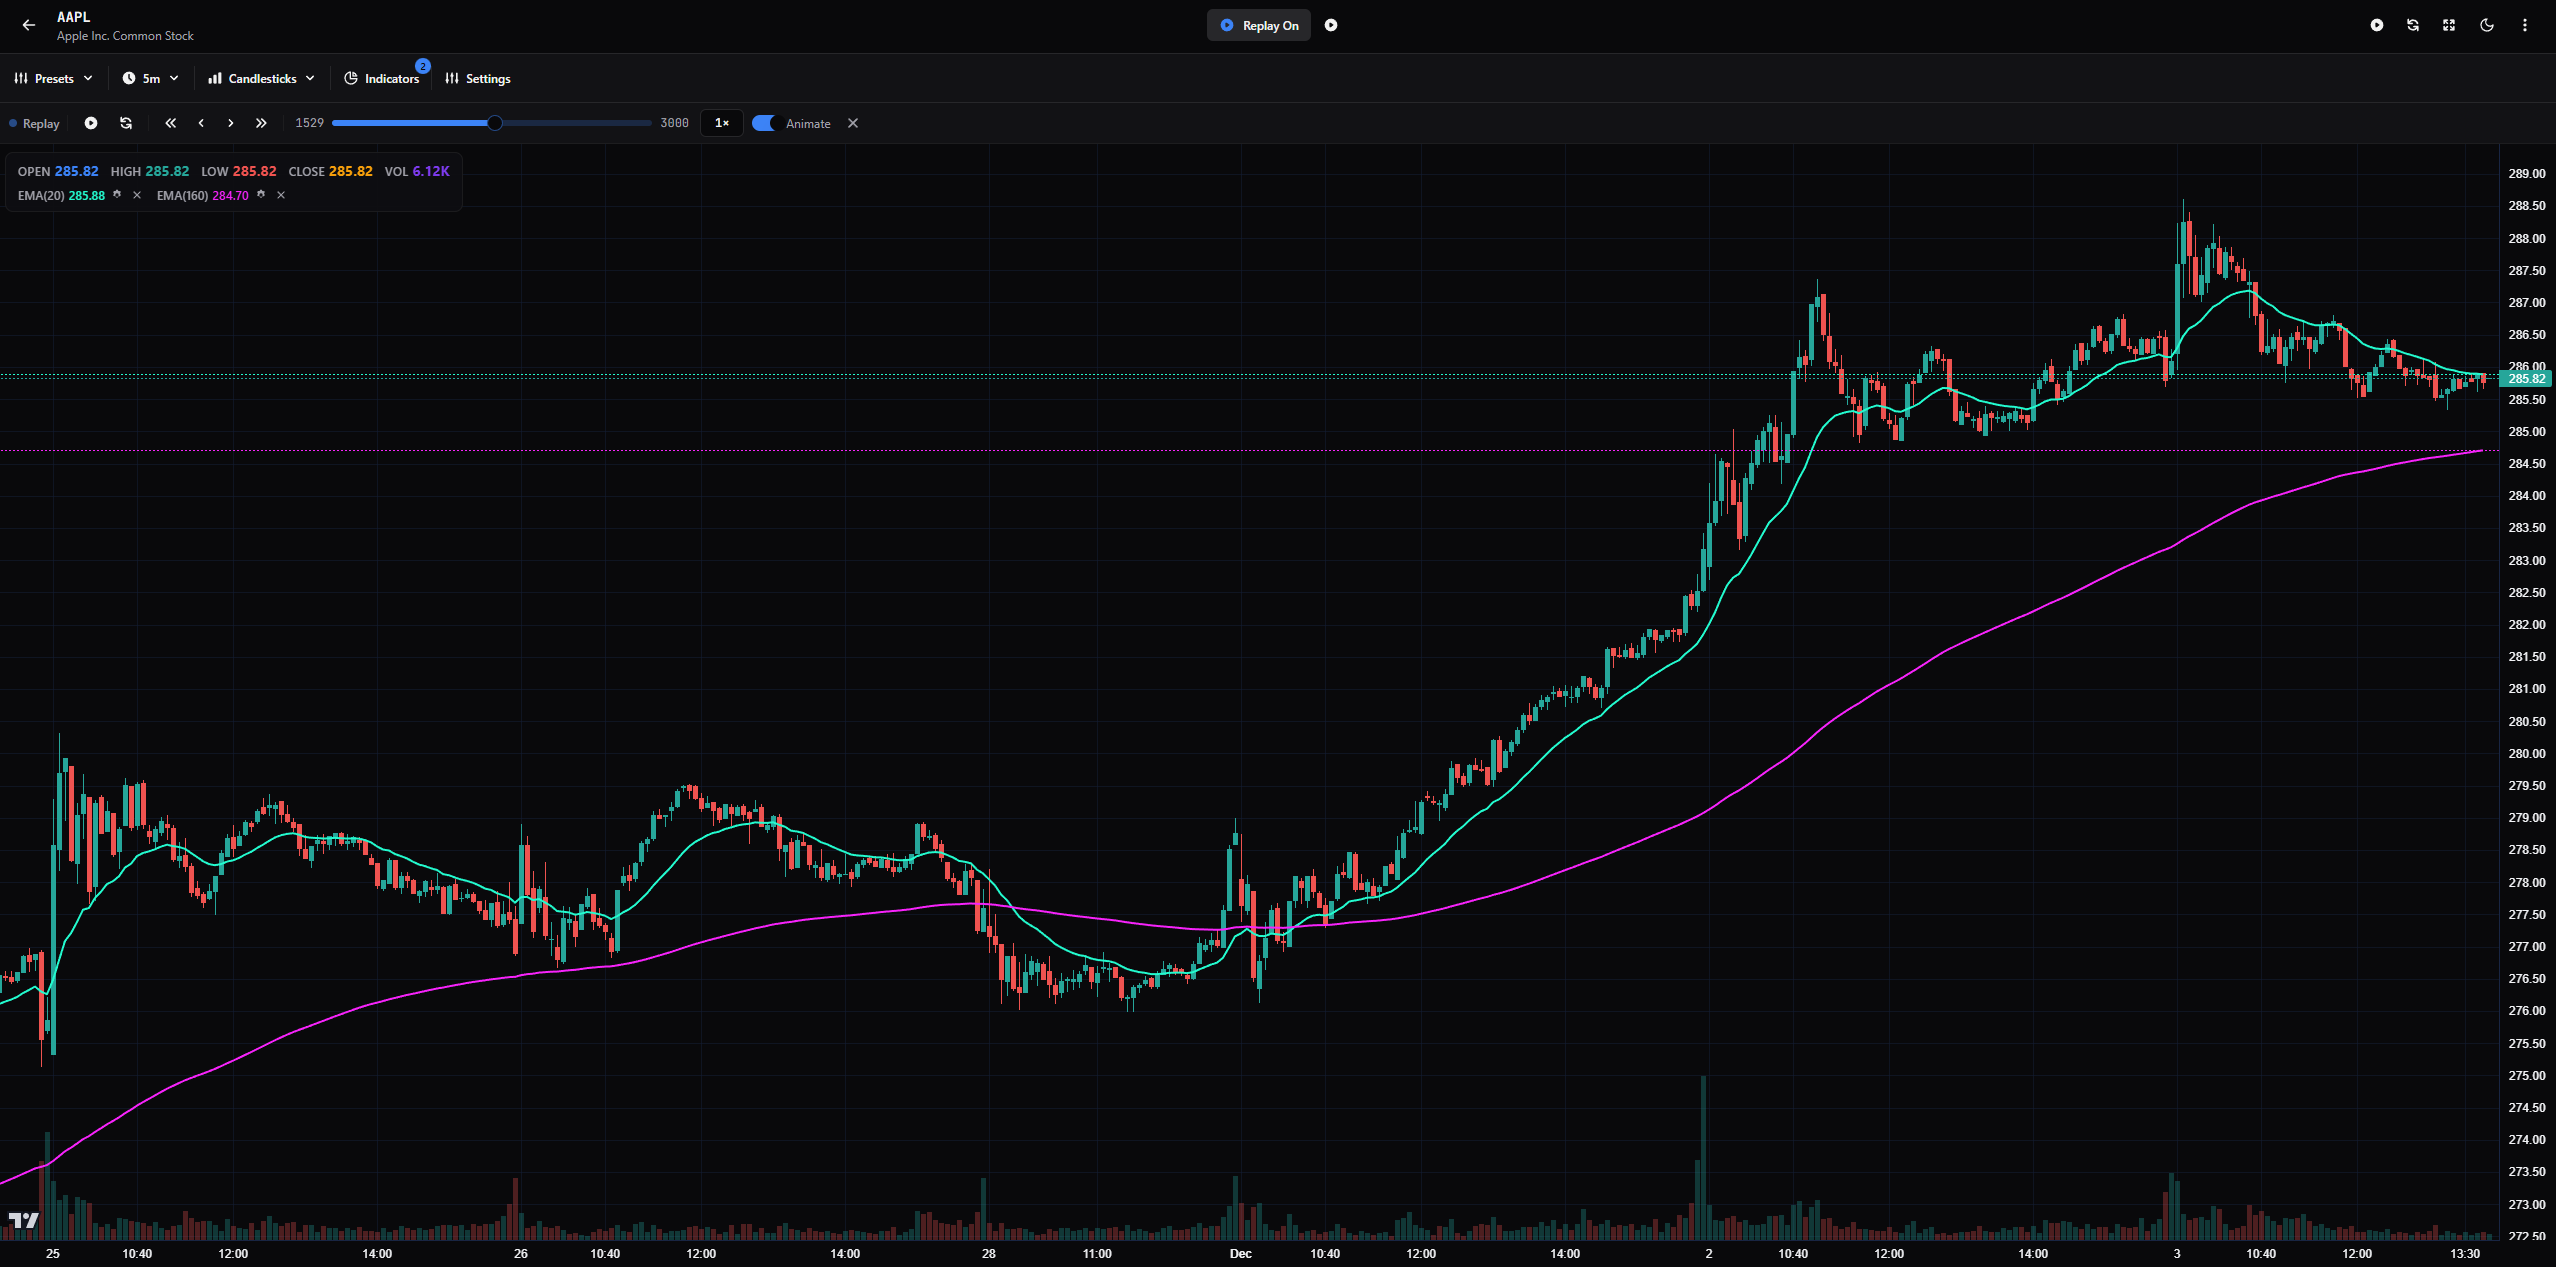Open the 5m timeframe dropdown

tap(151, 78)
